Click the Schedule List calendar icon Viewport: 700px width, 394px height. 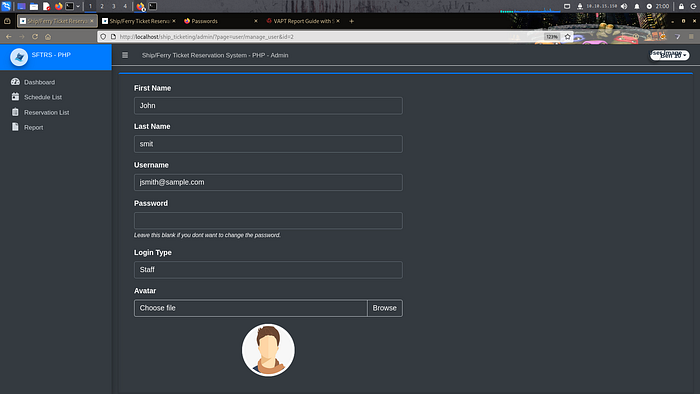(x=15, y=97)
